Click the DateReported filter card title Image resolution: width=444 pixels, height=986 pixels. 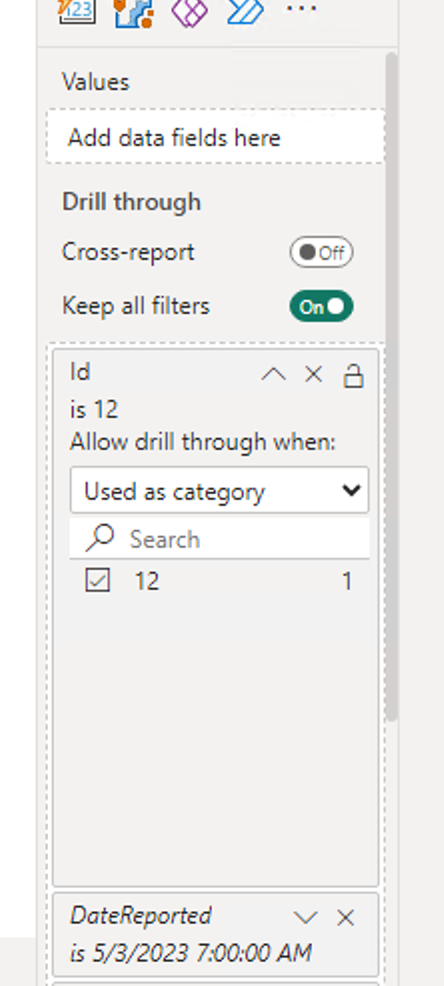(x=141, y=916)
